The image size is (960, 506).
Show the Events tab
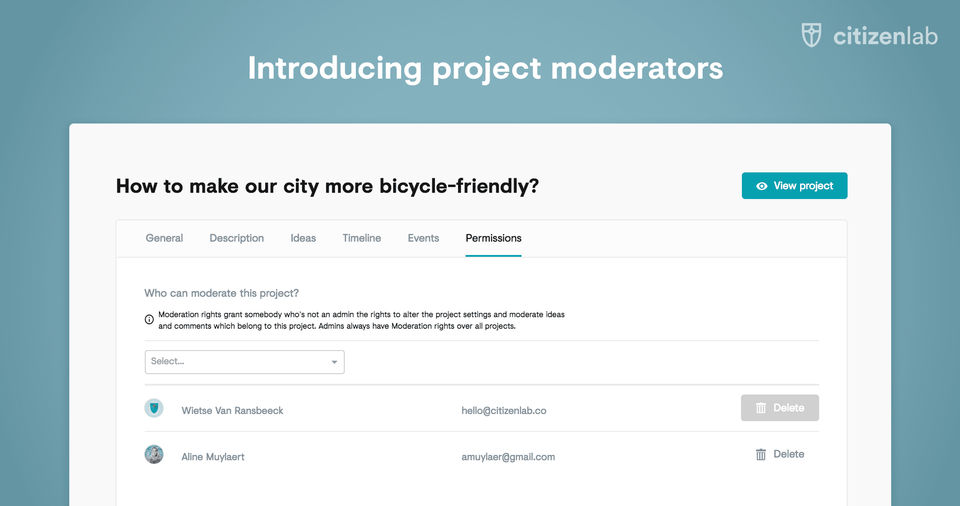pyautogui.click(x=423, y=238)
